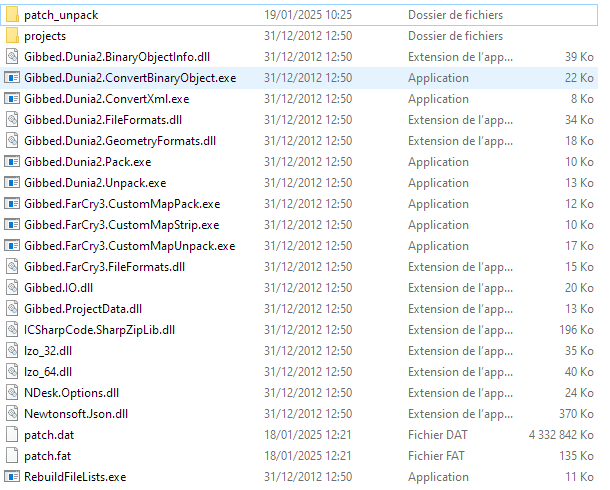Select file name Gibbed.Dunia2.Unpack.exe
Viewport: 610px width, 490px height.
(x=95, y=183)
